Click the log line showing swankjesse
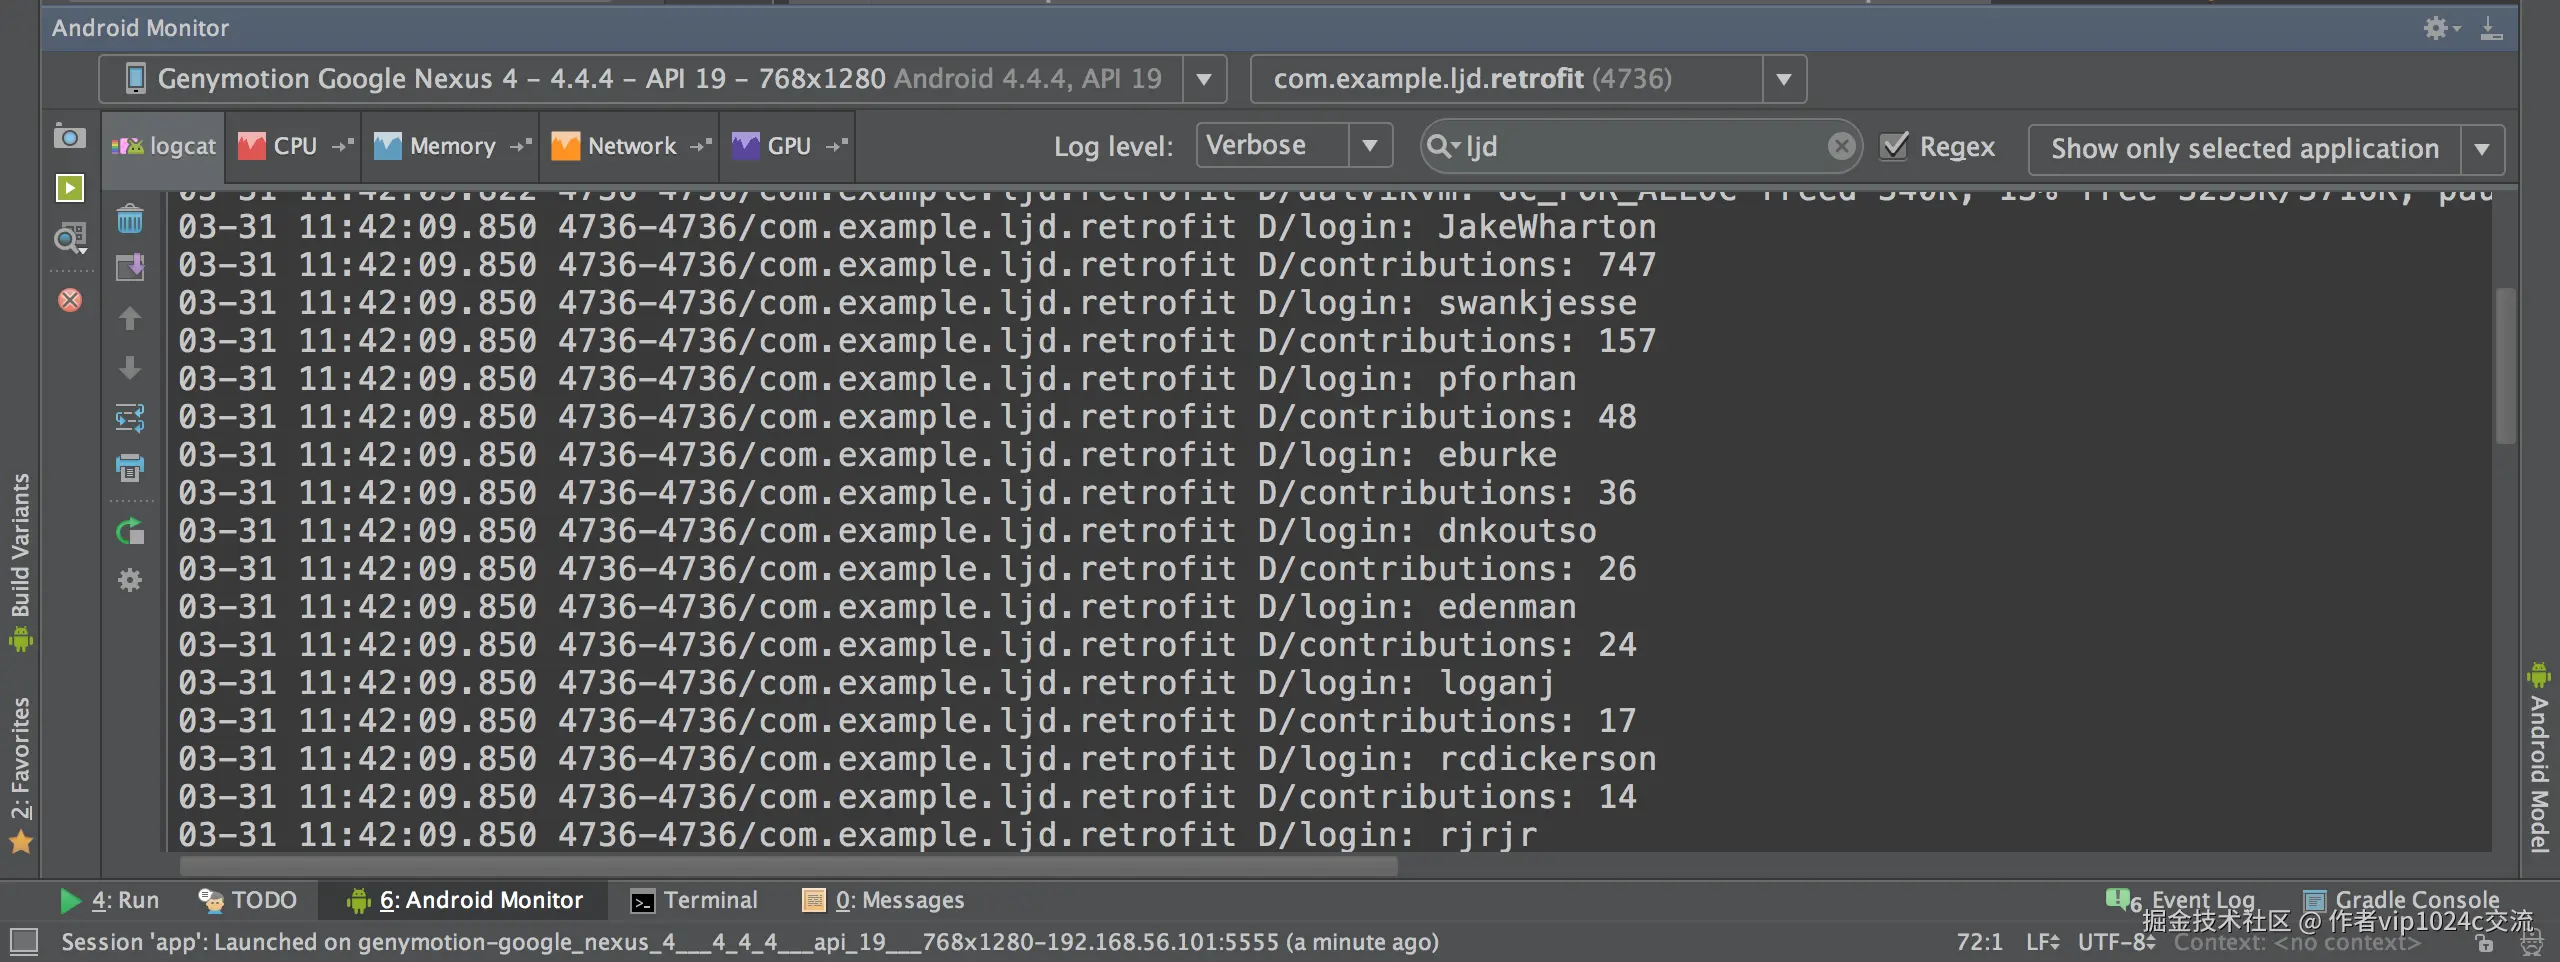The image size is (2560, 962). (x=907, y=303)
